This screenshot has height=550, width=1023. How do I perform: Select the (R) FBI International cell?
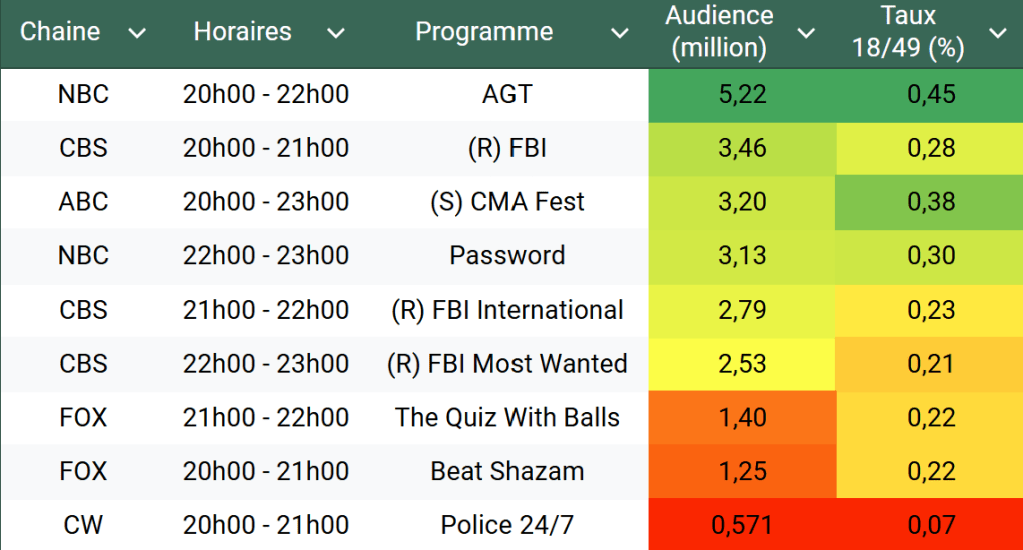(x=507, y=310)
